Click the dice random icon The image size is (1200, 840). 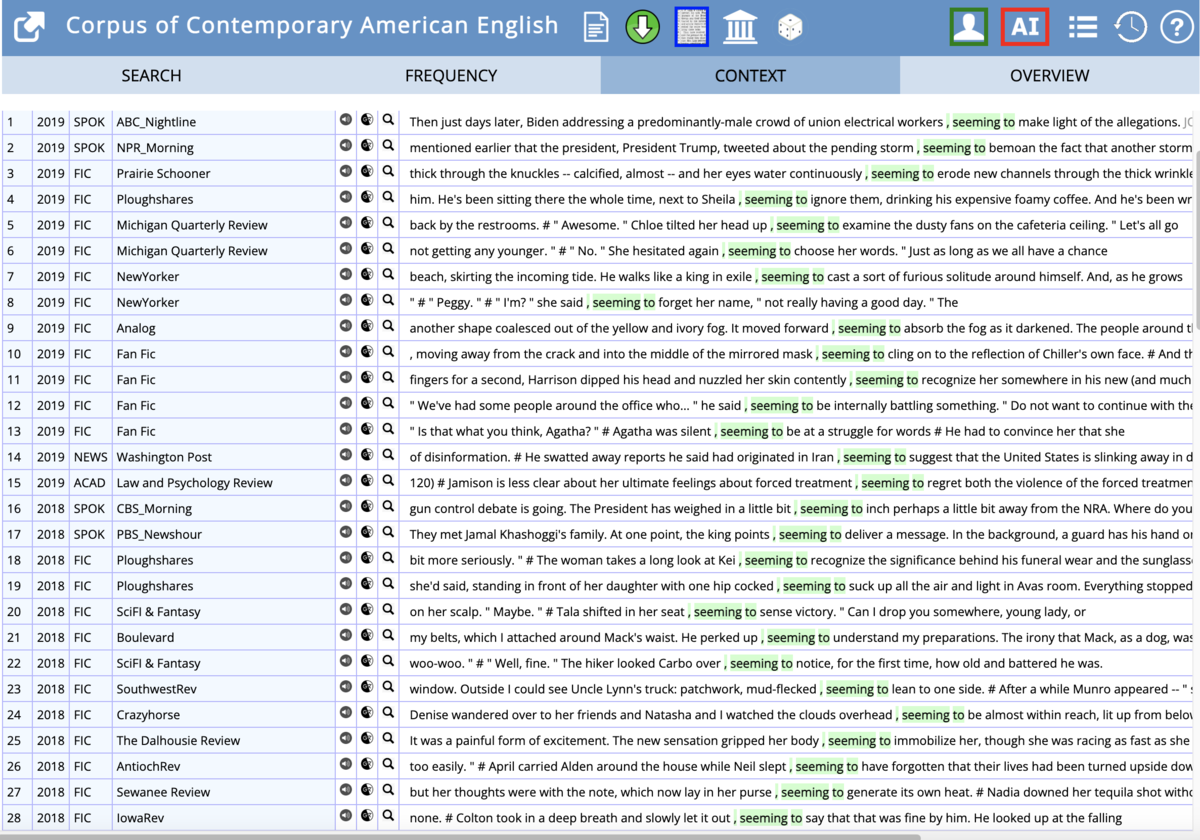pos(790,28)
